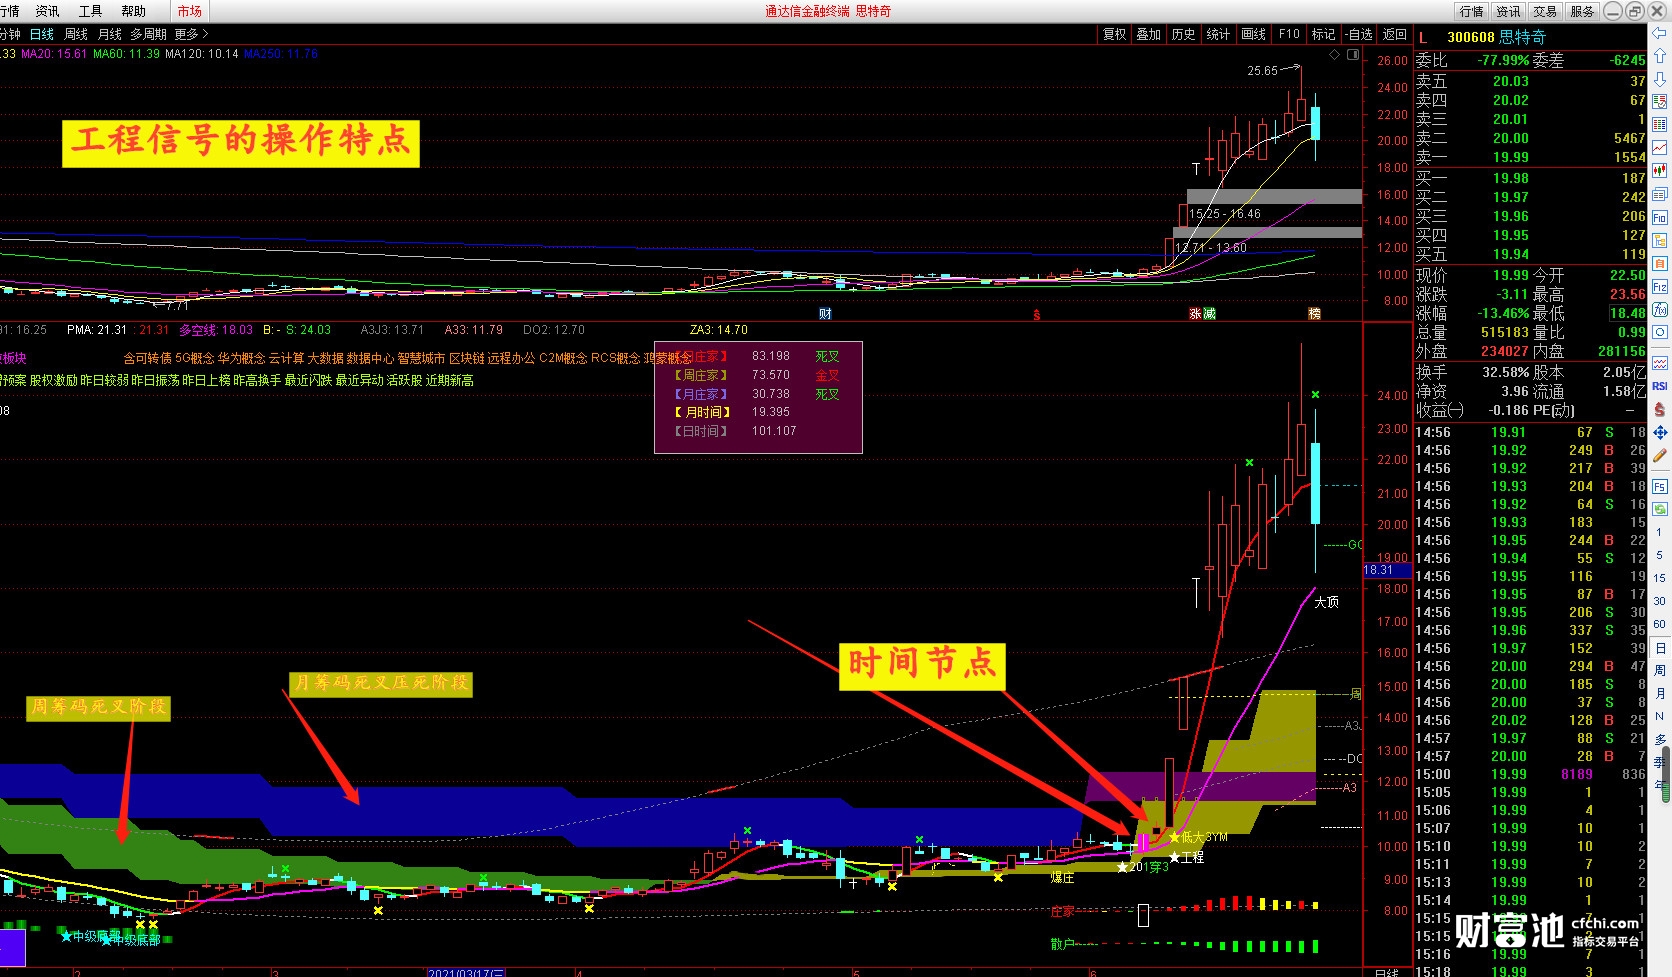This screenshot has width=1672, height=977.
Task: Click the -自选 watchlist button
Action: pyautogui.click(x=1359, y=34)
